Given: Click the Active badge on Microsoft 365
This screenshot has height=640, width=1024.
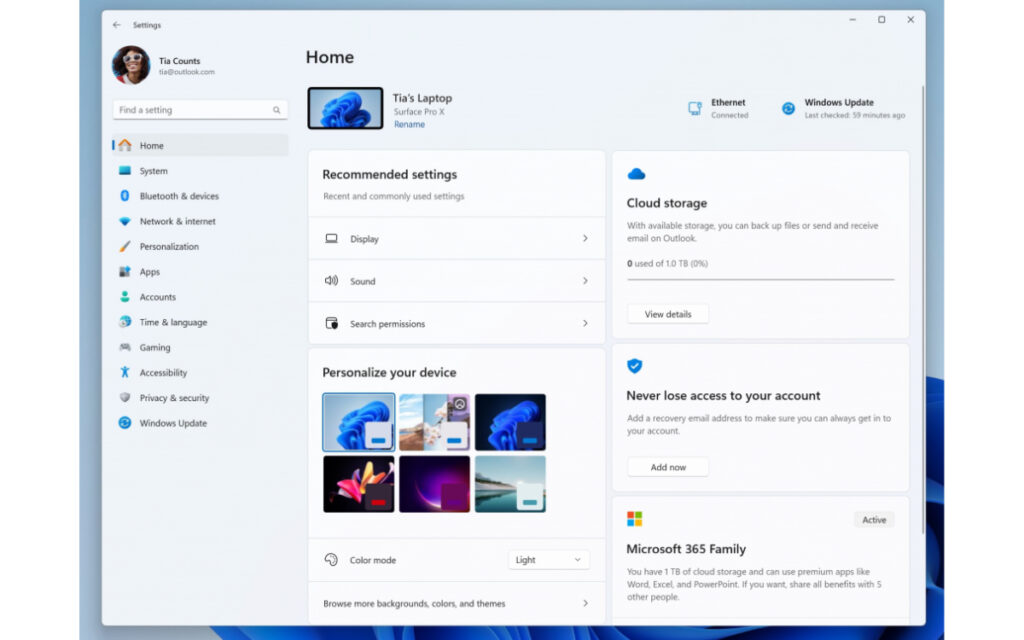Looking at the screenshot, I should (x=874, y=520).
